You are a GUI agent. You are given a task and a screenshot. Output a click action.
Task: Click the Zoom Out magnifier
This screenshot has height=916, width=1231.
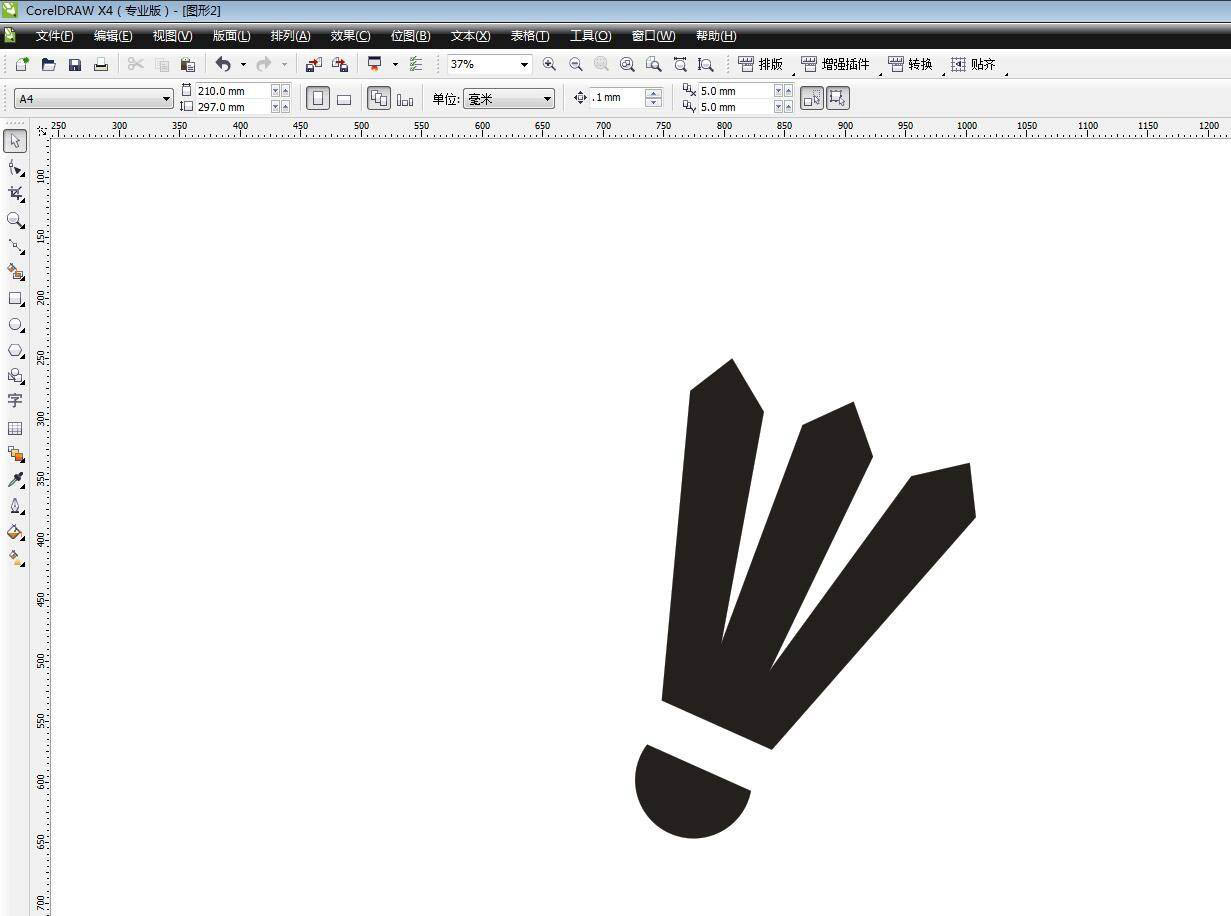[575, 64]
